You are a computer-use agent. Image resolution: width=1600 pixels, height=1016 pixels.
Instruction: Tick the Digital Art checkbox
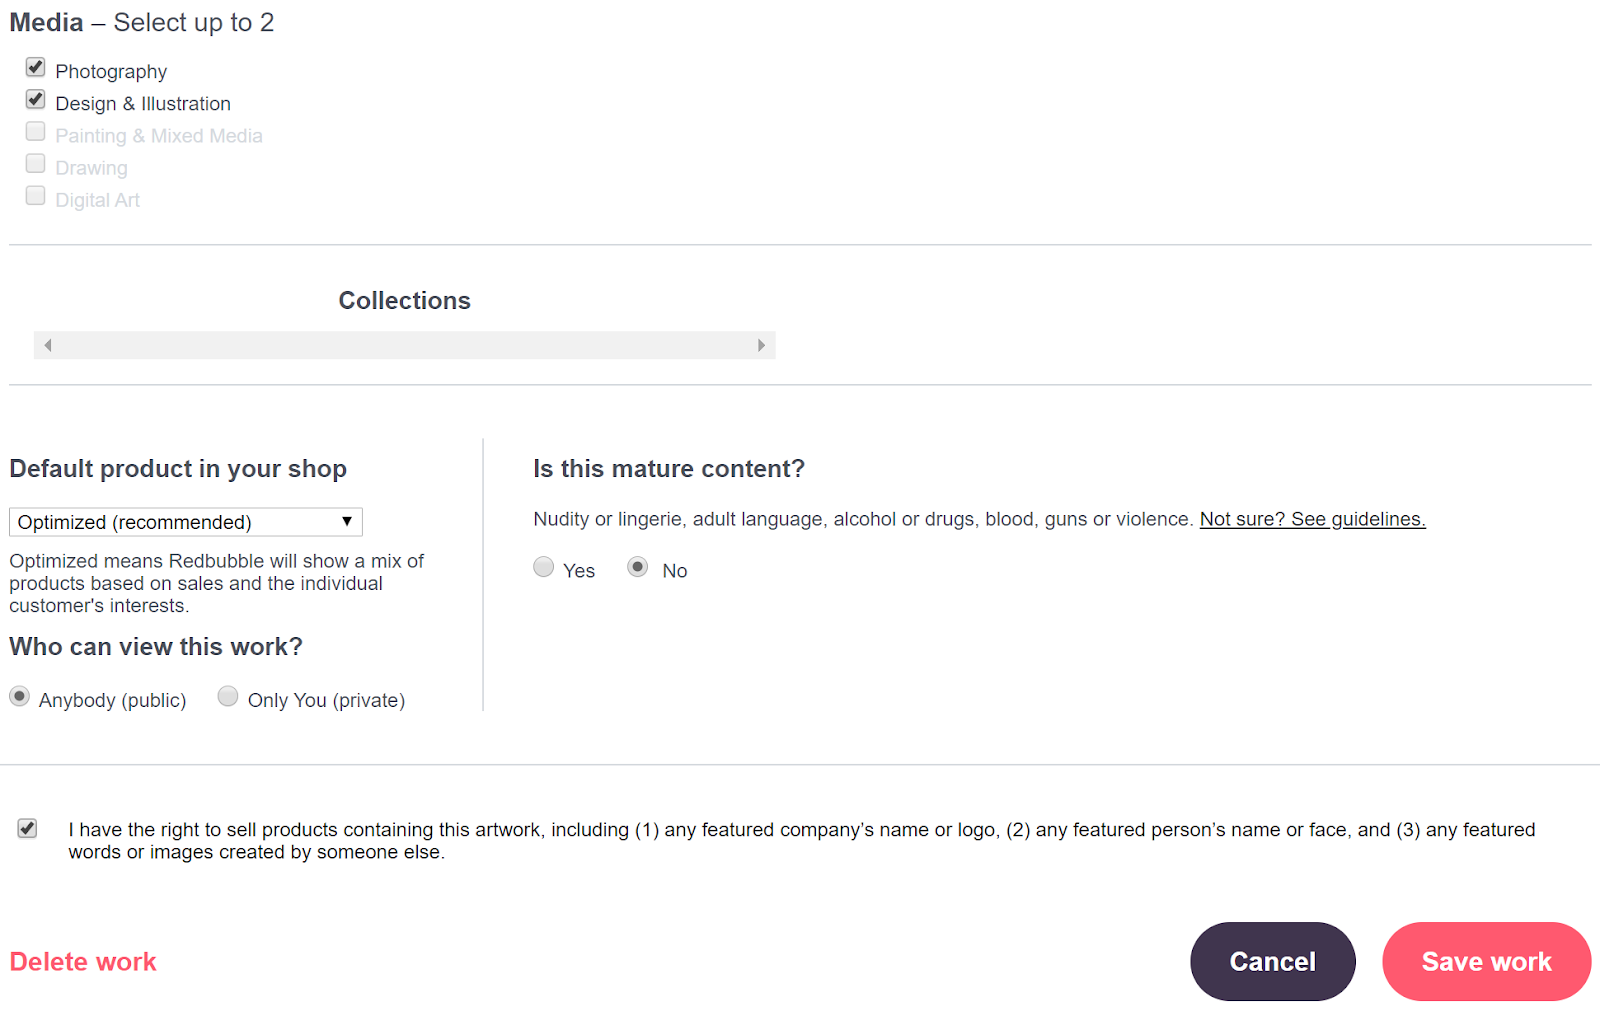coord(36,196)
